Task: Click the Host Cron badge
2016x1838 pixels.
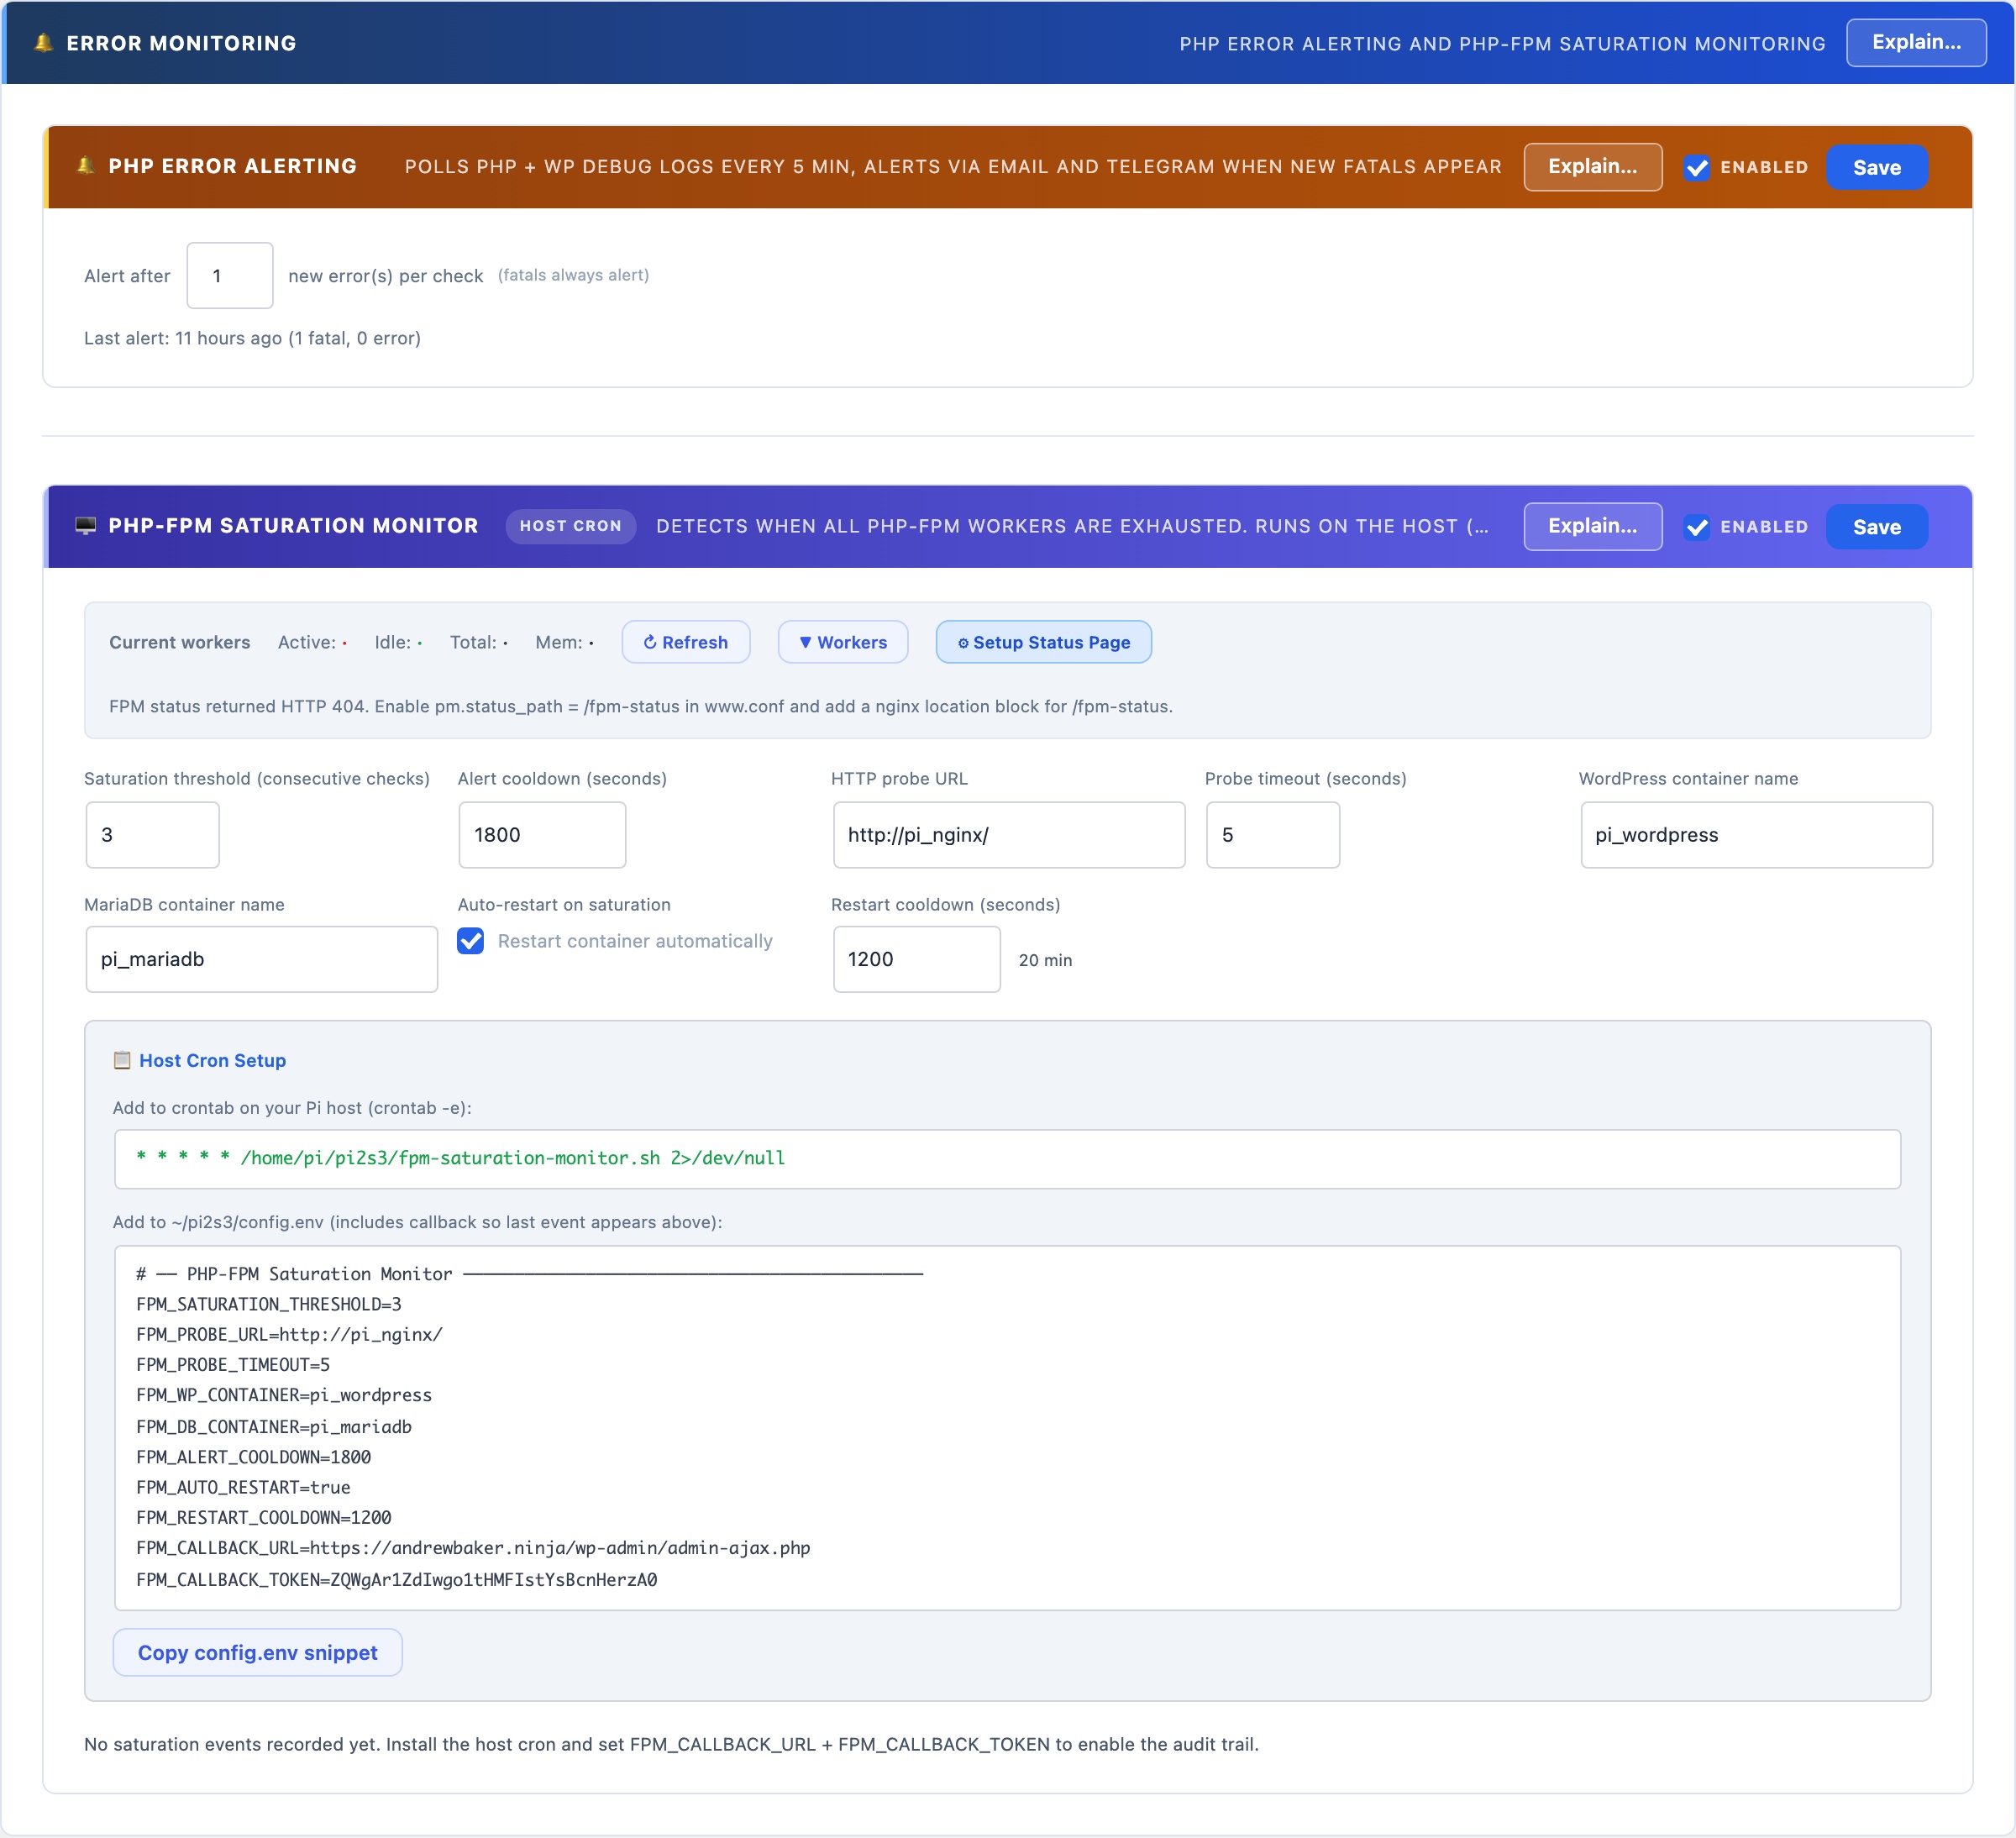Action: [x=571, y=526]
